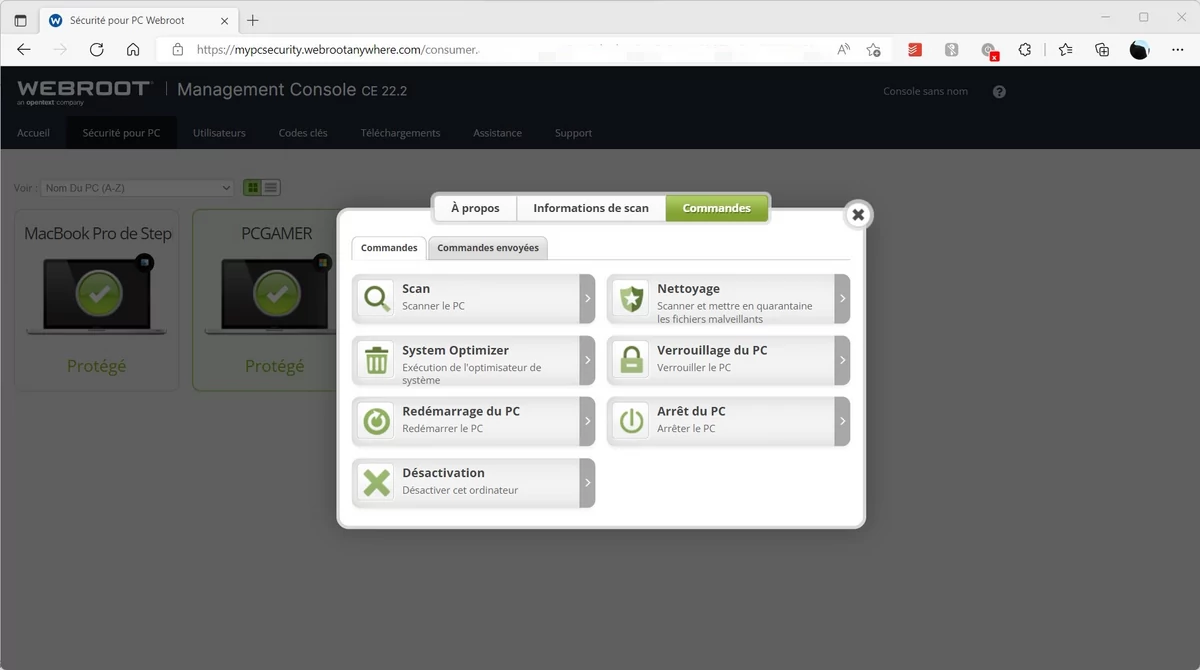Click Désactiver cet ordinateur text
Screen dimensions: 1200x670
(x=460, y=490)
